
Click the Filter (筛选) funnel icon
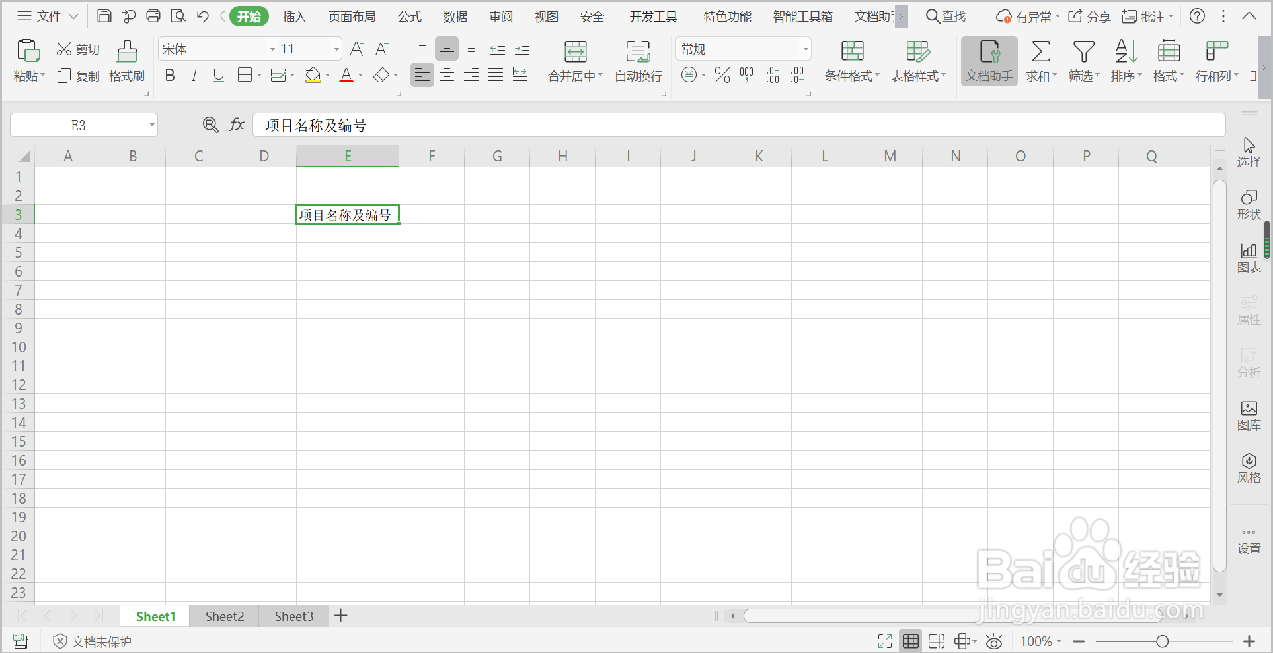1083,51
